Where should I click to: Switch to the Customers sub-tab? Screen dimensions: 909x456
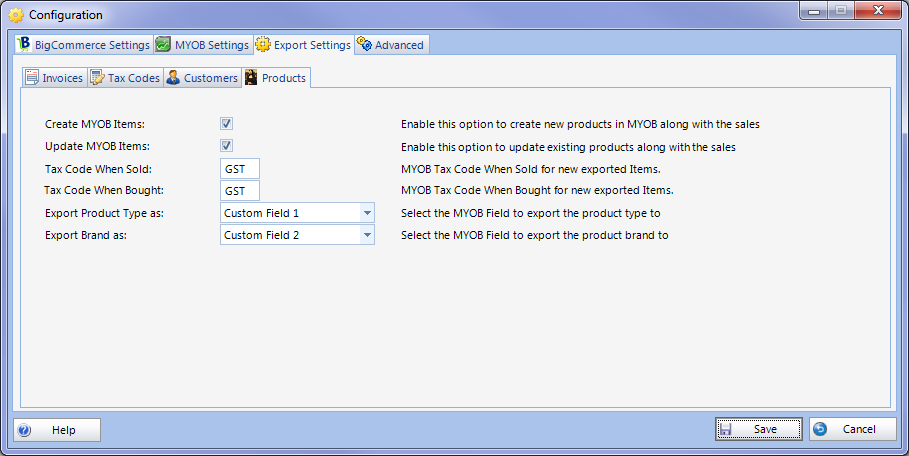click(203, 78)
